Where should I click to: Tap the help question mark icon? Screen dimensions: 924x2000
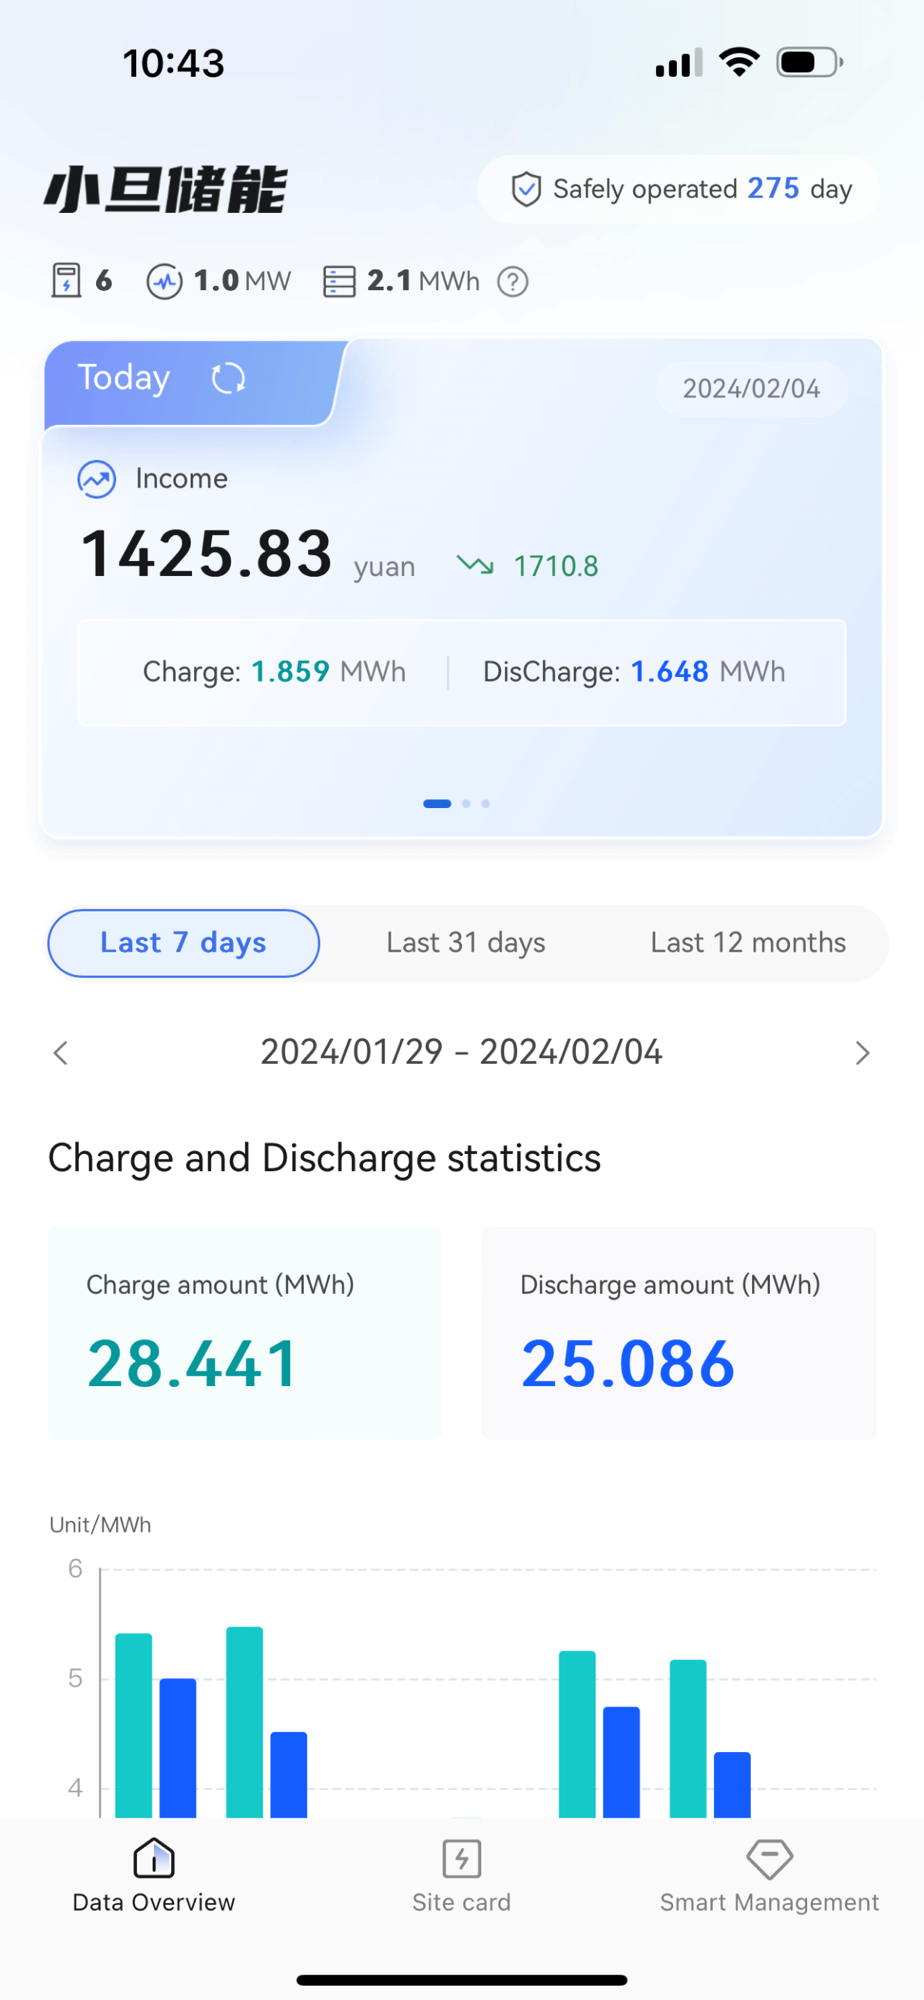pyautogui.click(x=513, y=282)
